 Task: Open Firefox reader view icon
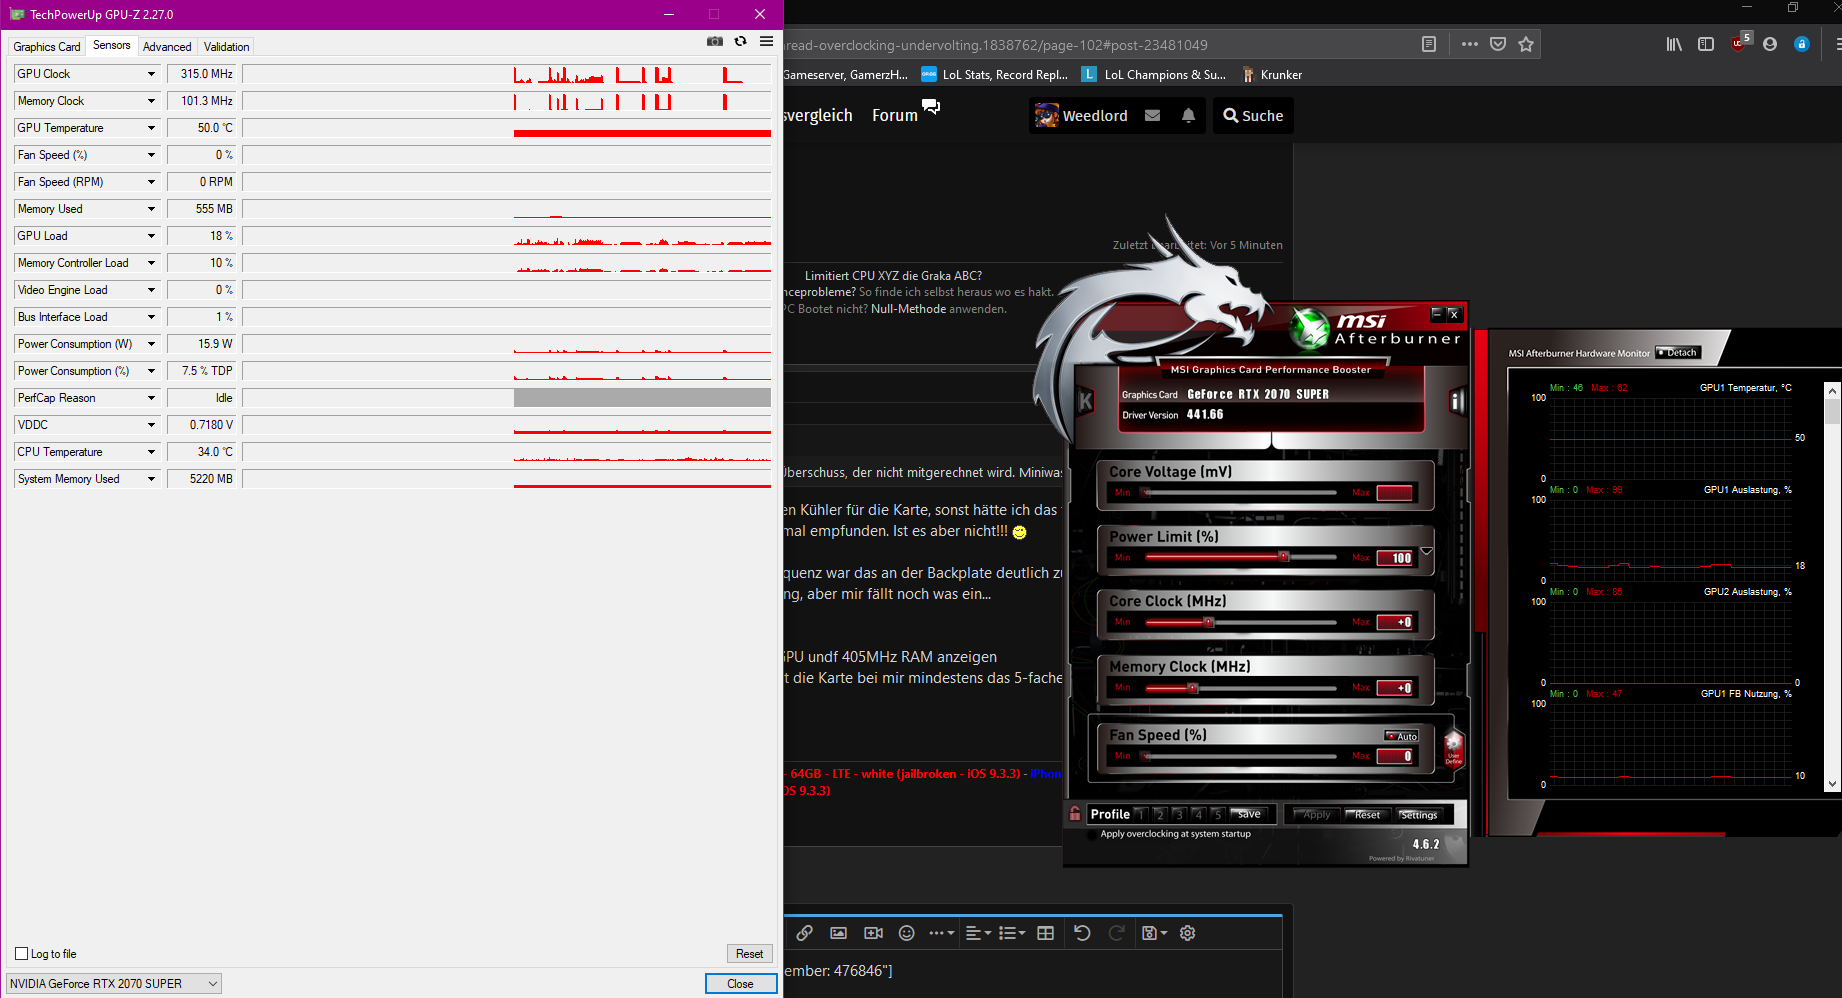1429,44
